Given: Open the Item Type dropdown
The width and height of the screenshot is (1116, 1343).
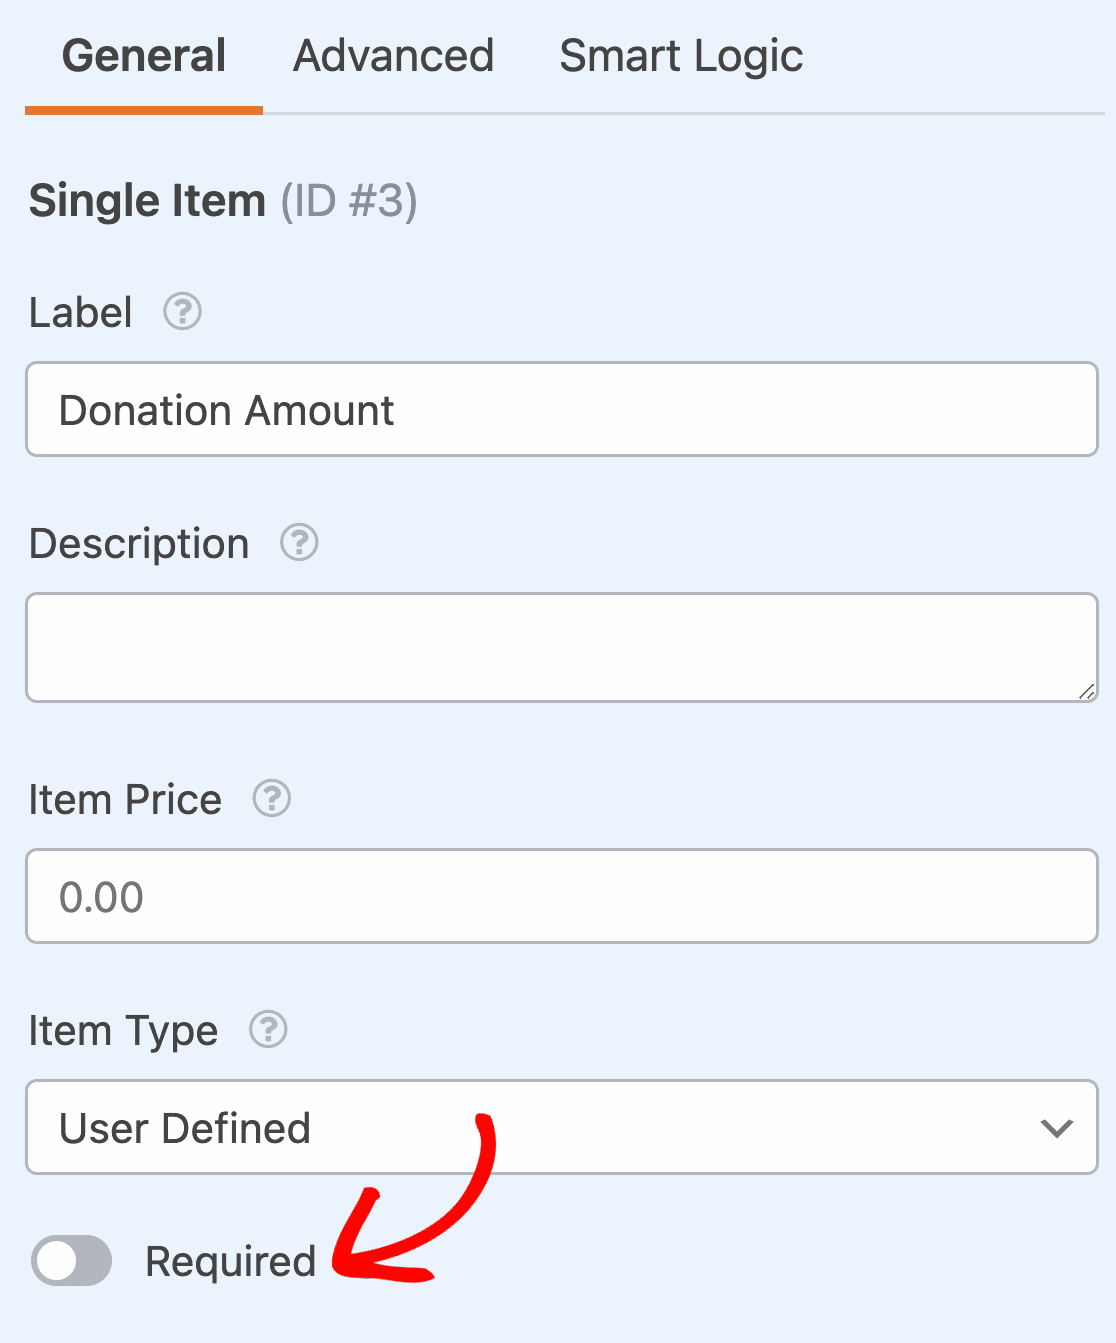Looking at the screenshot, I should click(562, 1127).
